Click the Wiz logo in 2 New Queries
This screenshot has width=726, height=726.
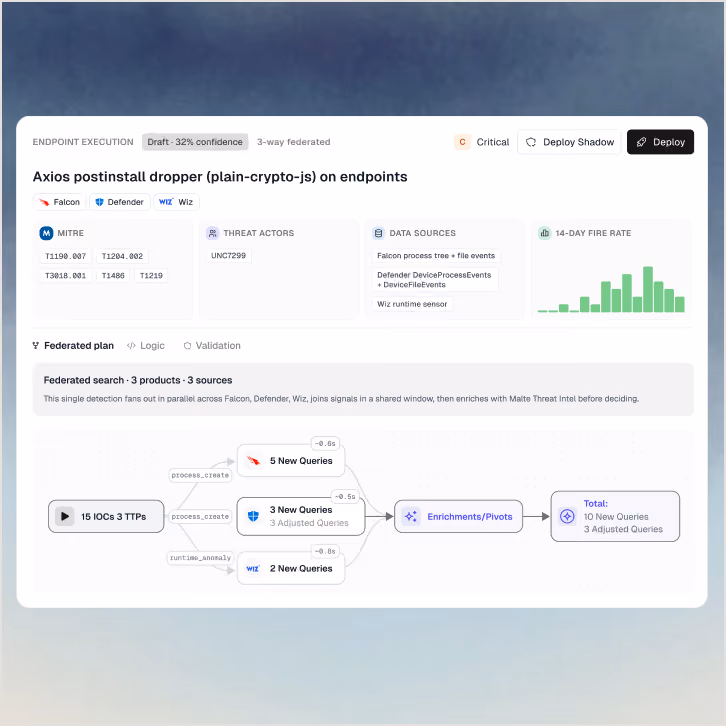[253, 569]
